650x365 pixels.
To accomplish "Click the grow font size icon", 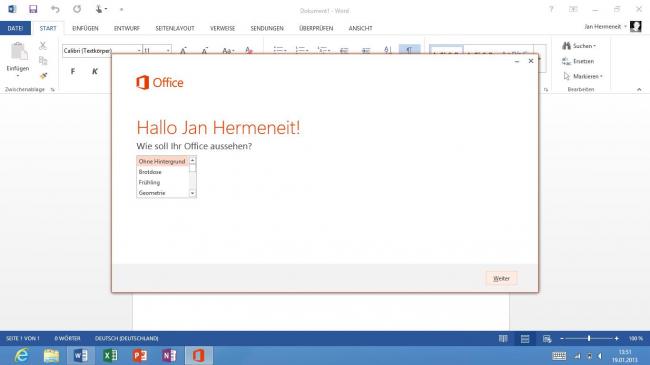I will (x=183, y=51).
